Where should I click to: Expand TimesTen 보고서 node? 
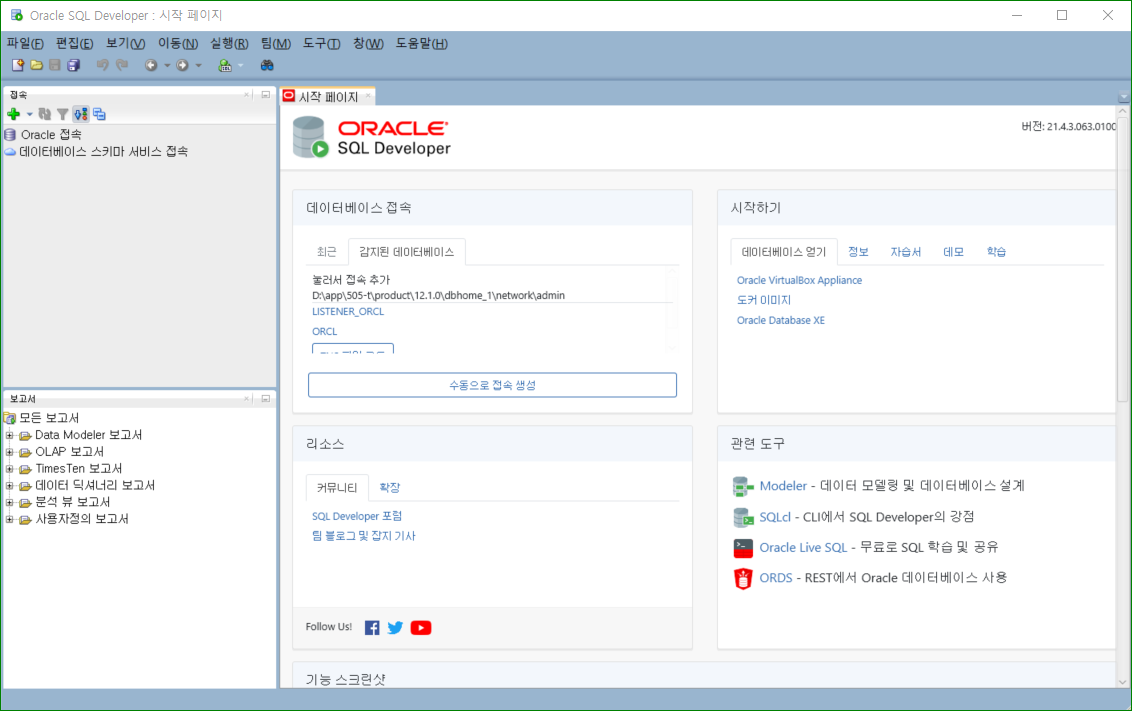(x=9, y=469)
